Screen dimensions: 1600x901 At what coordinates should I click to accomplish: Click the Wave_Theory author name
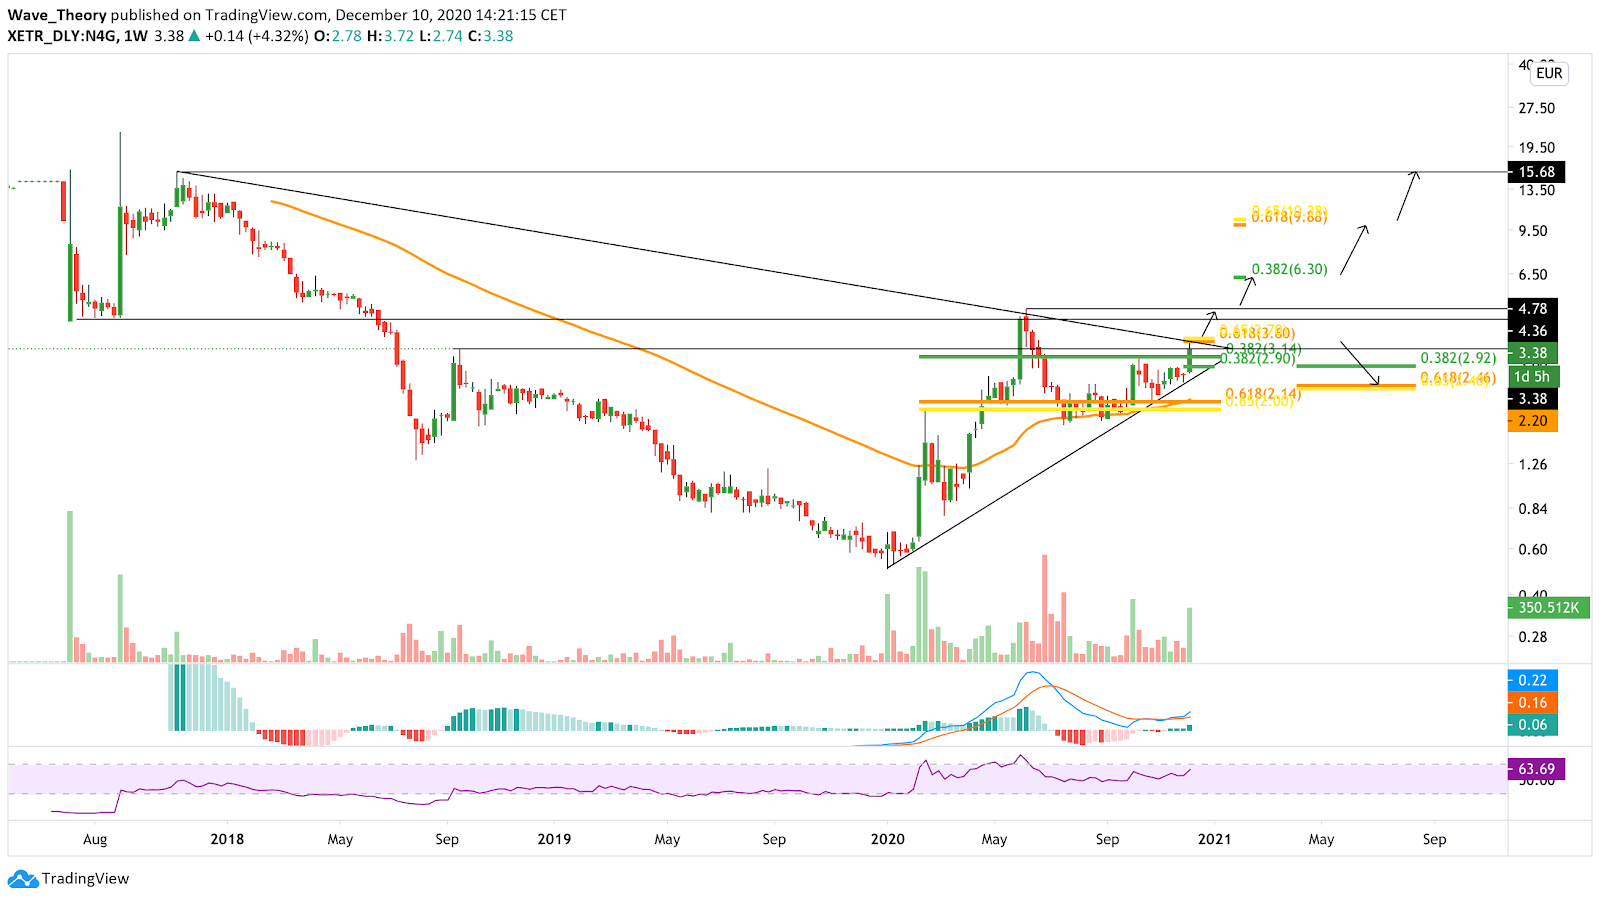[57, 15]
